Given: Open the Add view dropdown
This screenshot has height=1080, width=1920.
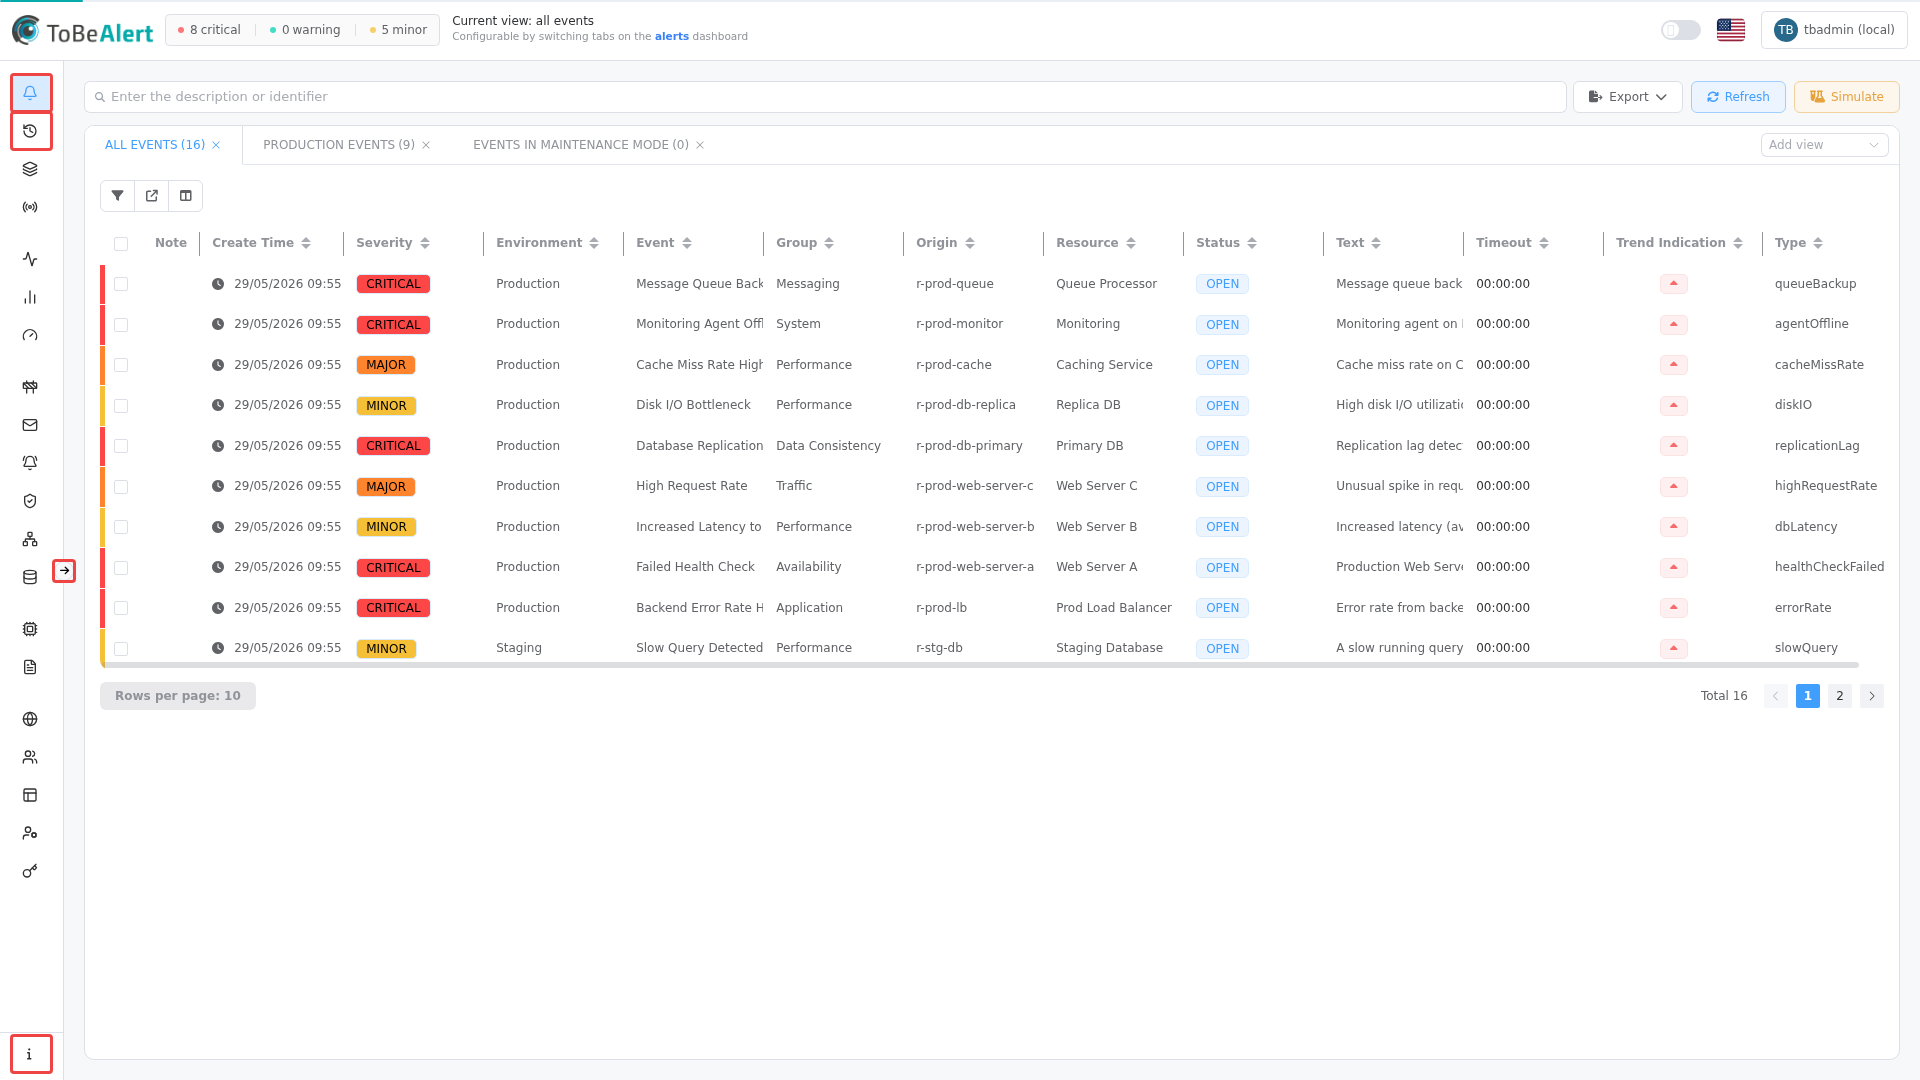Looking at the screenshot, I should tap(1824, 145).
